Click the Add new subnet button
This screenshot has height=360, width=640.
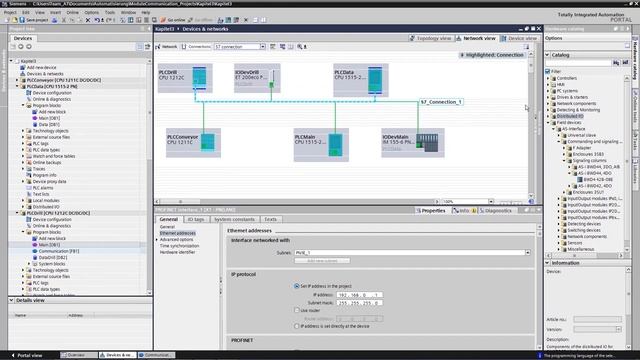[x=322, y=260]
